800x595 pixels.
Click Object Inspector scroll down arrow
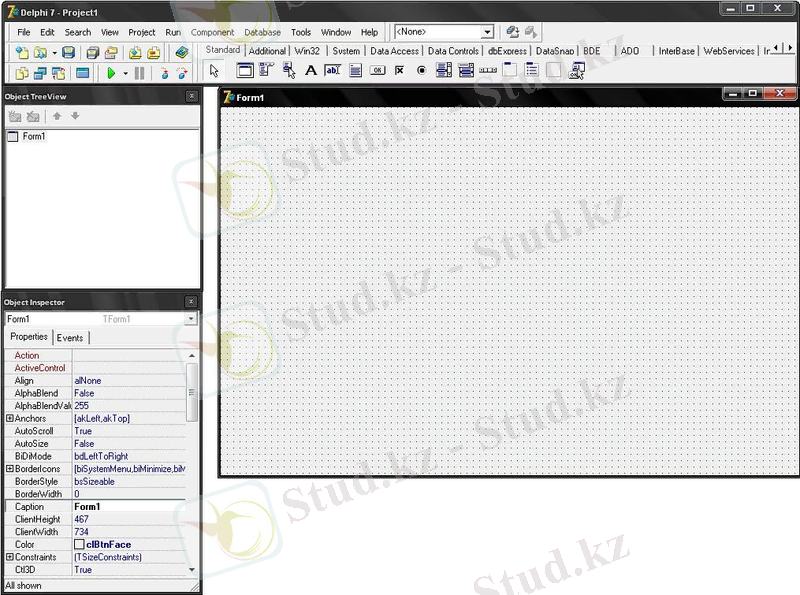coord(192,569)
